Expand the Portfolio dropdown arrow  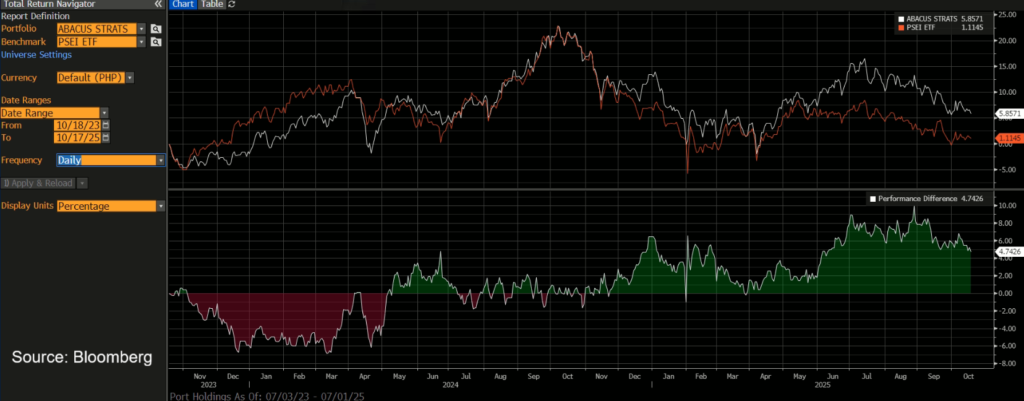[142, 29]
